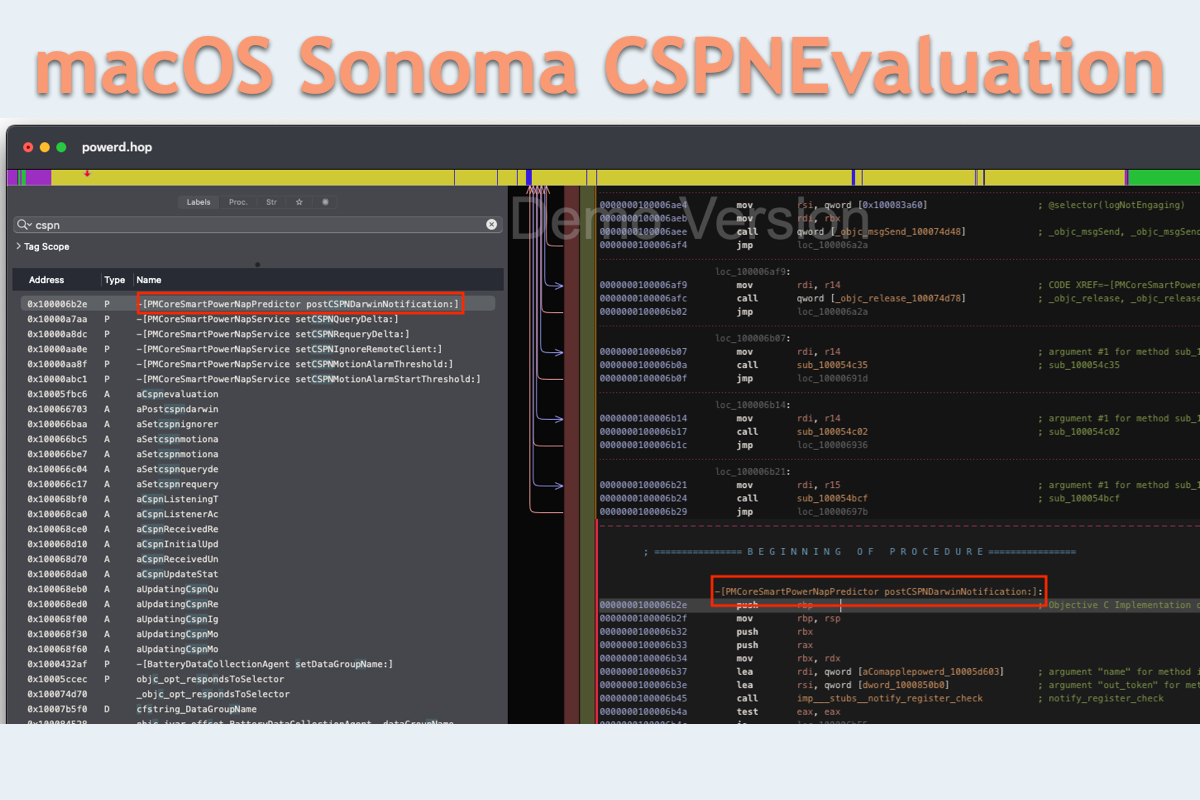
Task: Click imp___stubs__notify_register_check call operand
Action: 890,698
